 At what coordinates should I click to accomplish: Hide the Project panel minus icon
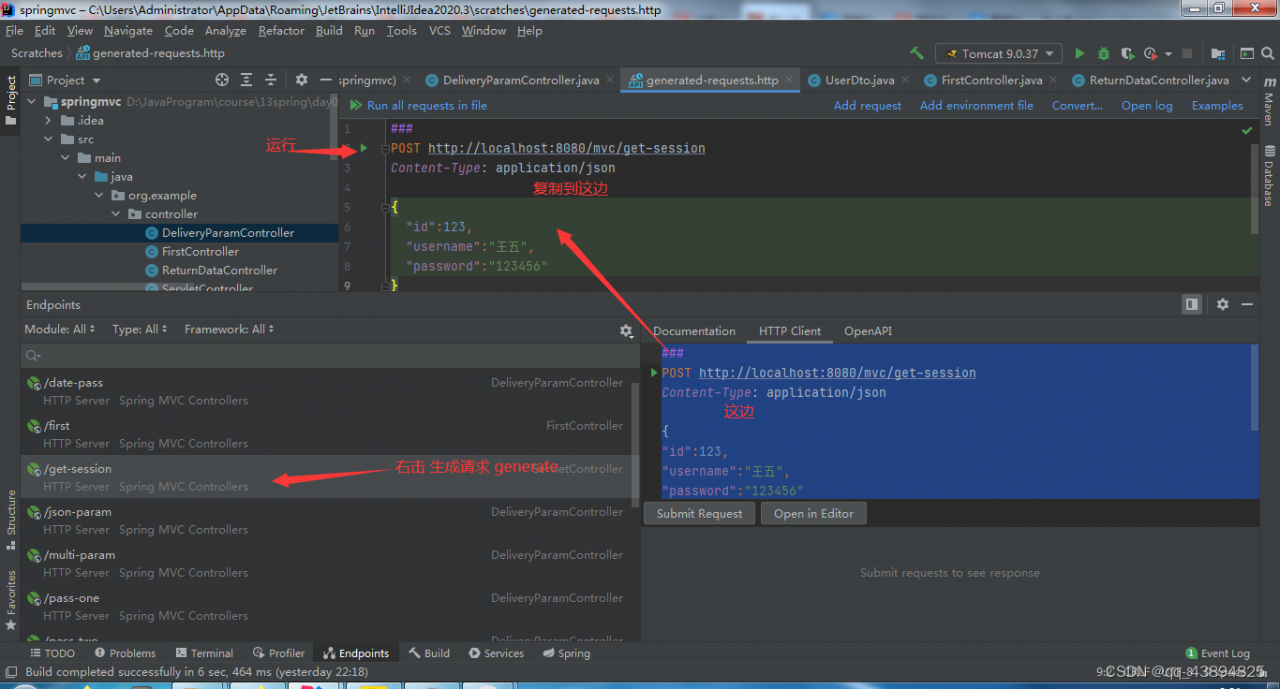[x=326, y=79]
